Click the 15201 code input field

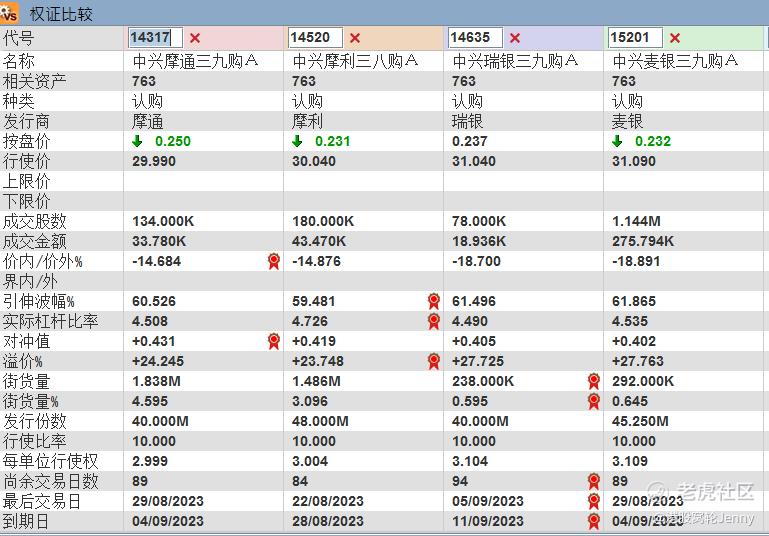coord(635,37)
